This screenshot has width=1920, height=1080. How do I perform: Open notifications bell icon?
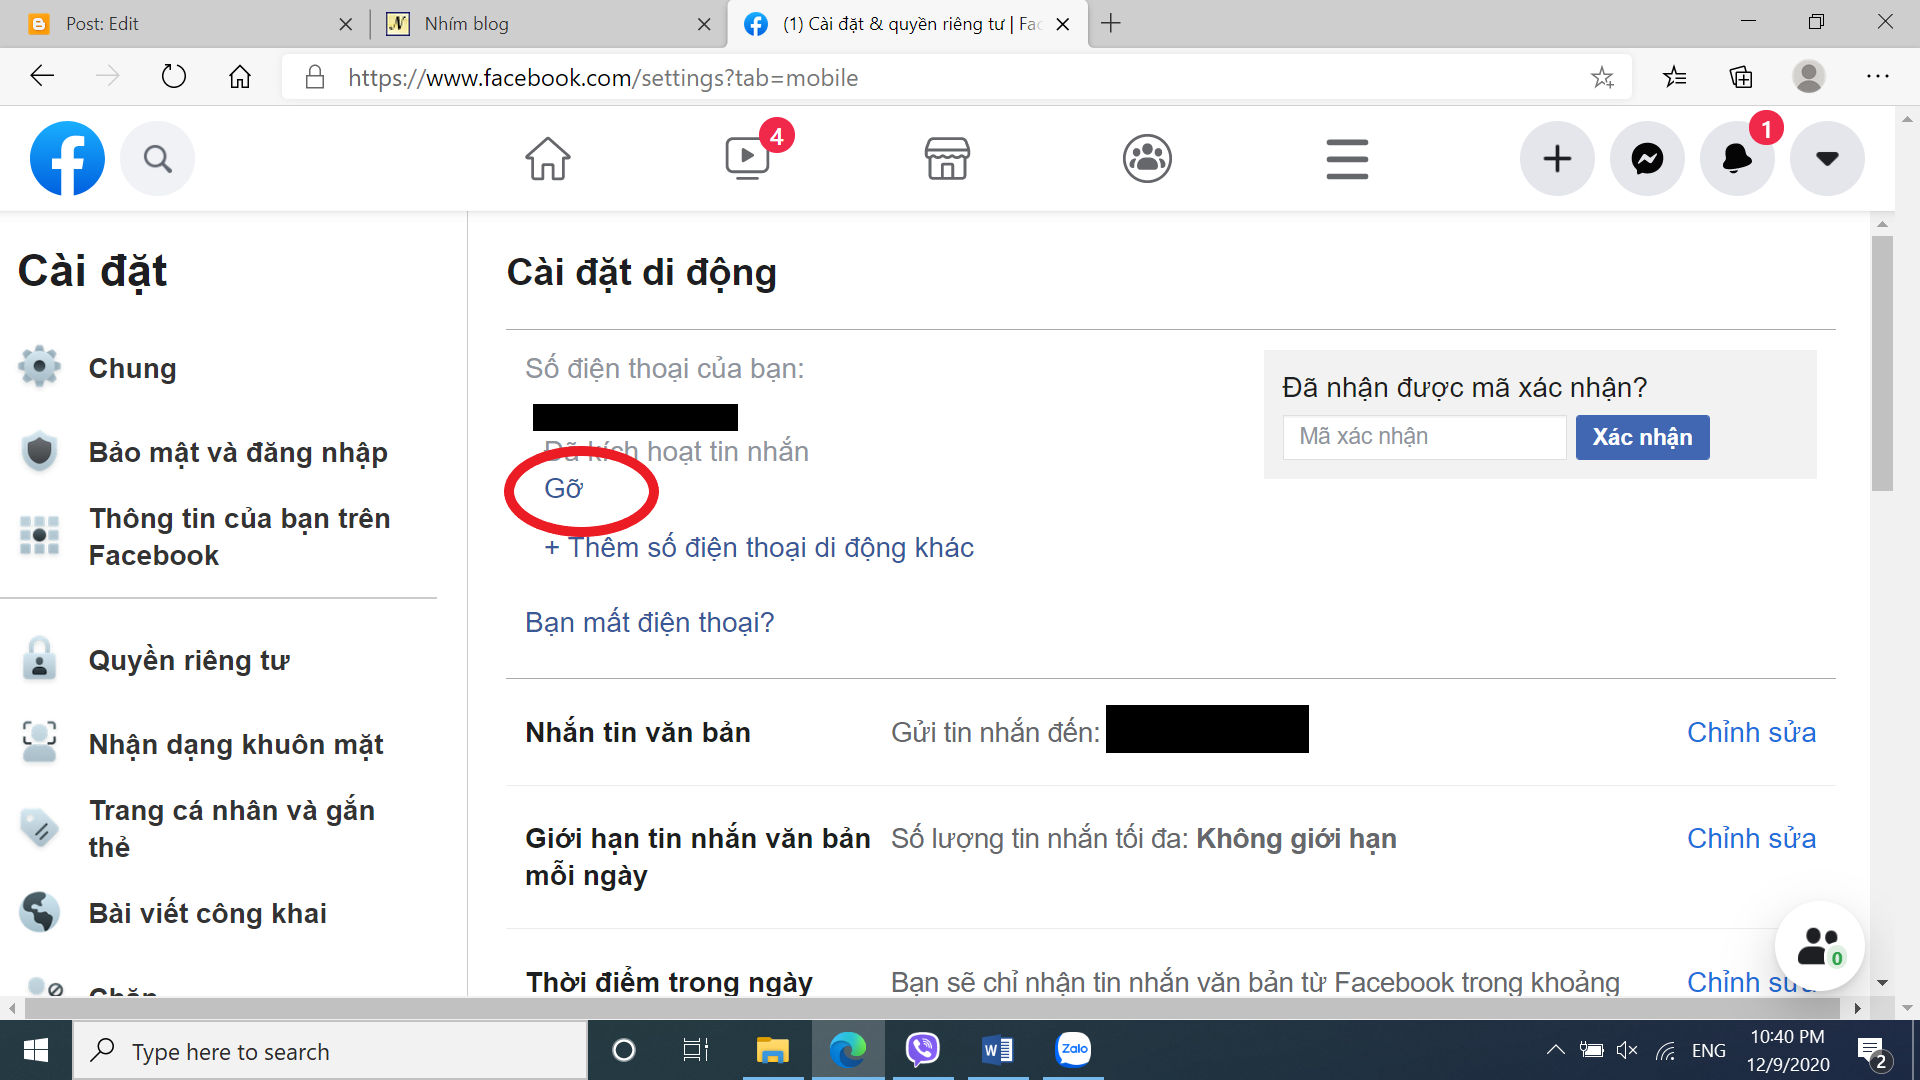(1737, 158)
